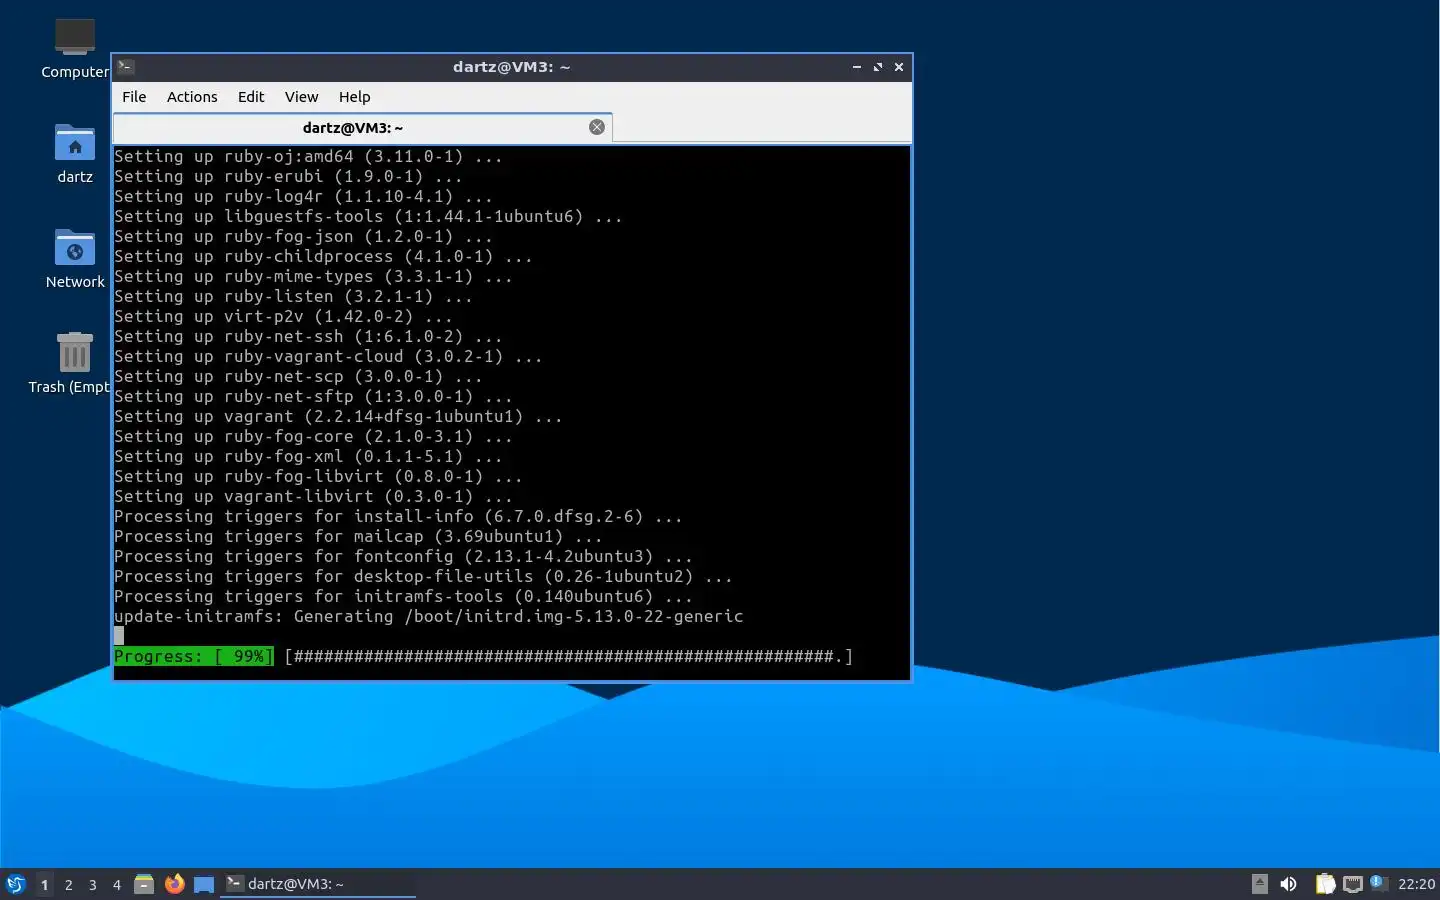Click the 'Setting up ruby-erubi (1.9.0-1)' line
This screenshot has width=1440, height=900.
pos(288,177)
